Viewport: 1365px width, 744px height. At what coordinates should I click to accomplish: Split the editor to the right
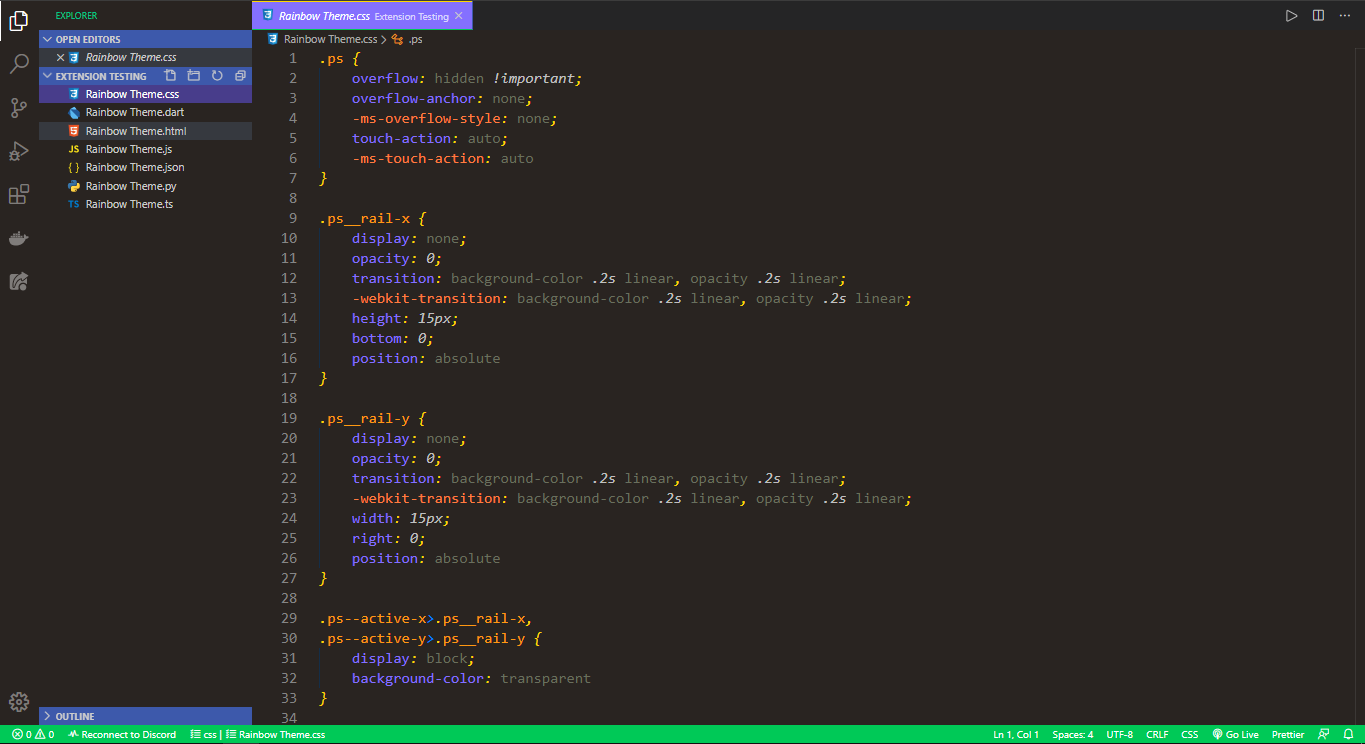(x=1318, y=16)
